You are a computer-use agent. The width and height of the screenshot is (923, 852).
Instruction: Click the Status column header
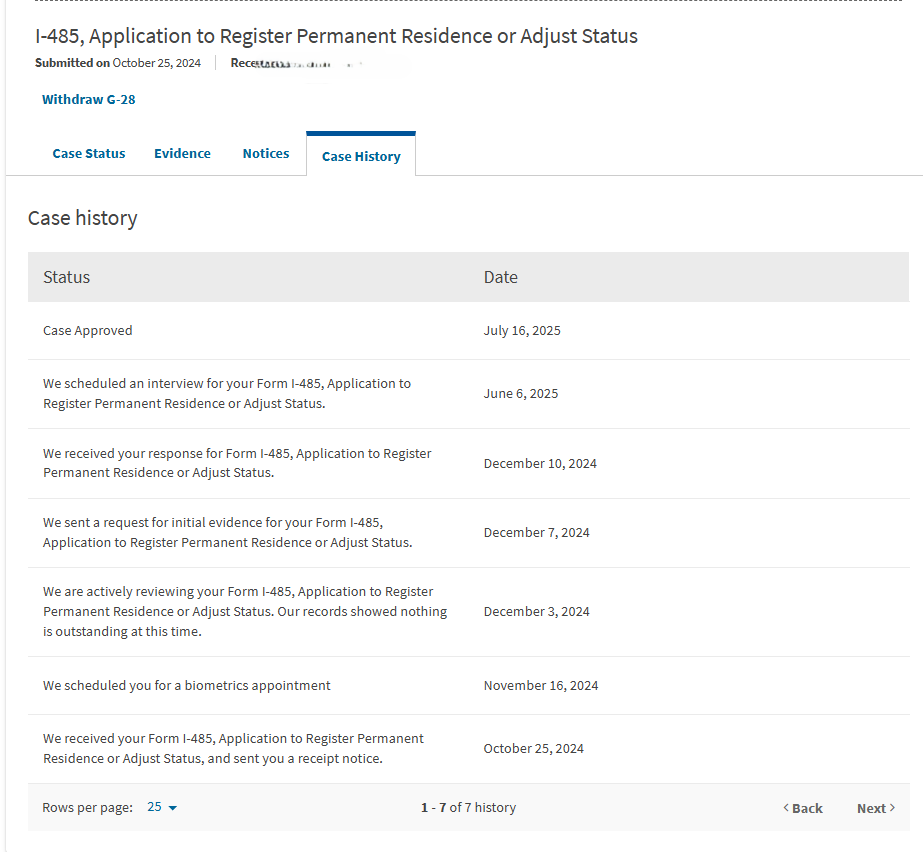pyautogui.click(x=67, y=277)
